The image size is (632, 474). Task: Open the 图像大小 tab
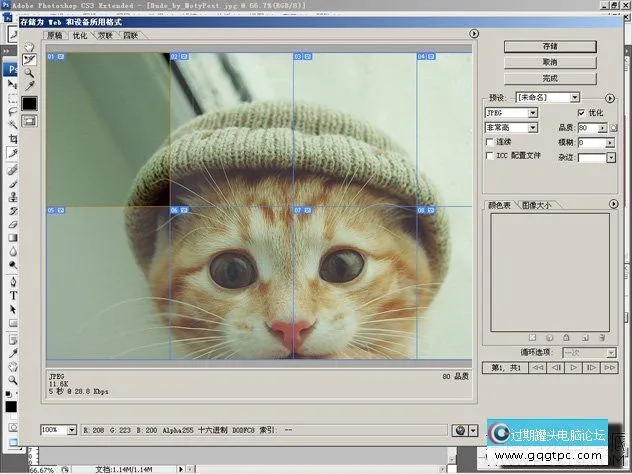pyautogui.click(x=536, y=205)
